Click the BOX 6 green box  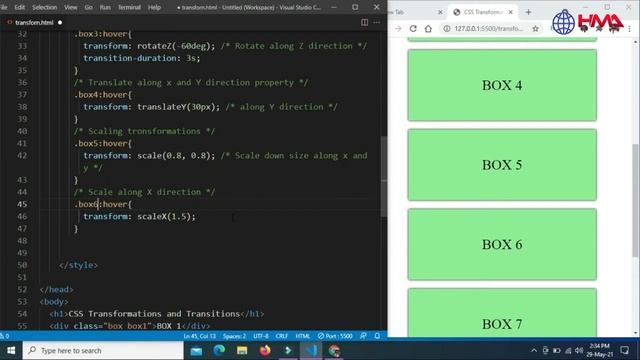tap(502, 244)
